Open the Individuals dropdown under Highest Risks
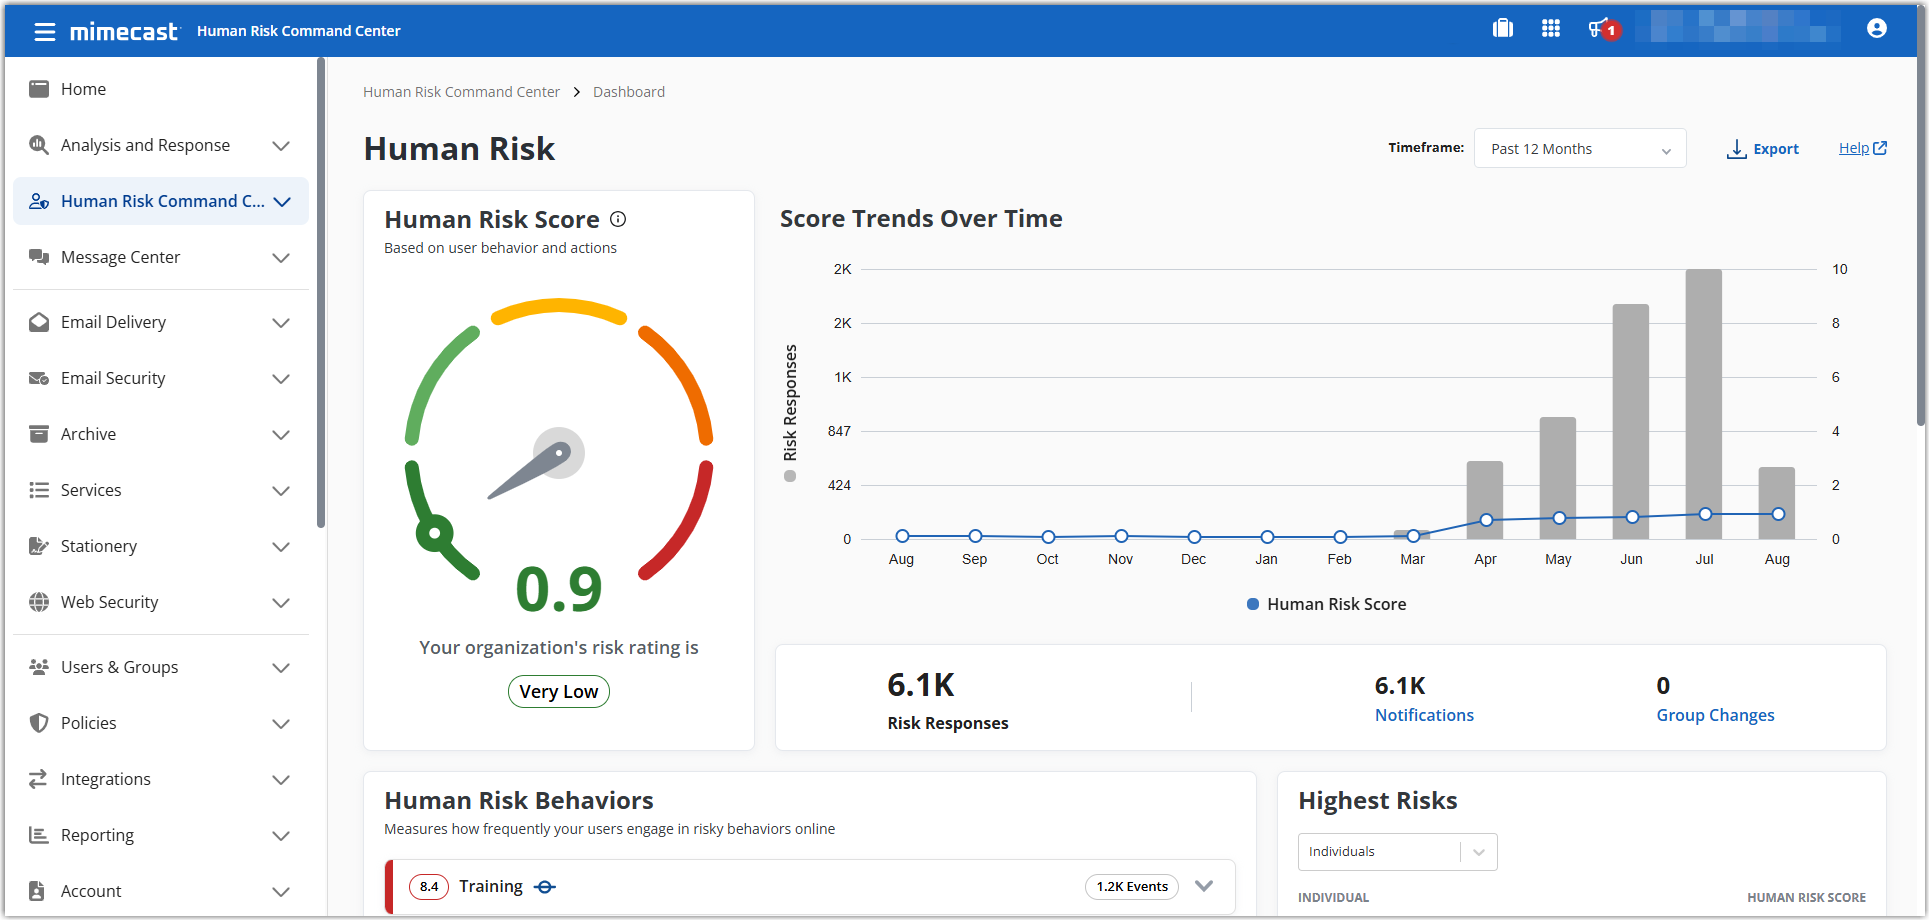1930x921 pixels. [1396, 851]
